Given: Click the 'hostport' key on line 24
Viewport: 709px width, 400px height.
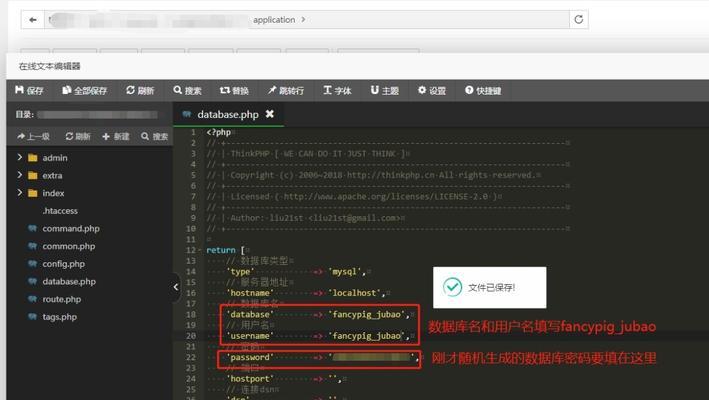Looking at the screenshot, I should (x=250, y=379).
